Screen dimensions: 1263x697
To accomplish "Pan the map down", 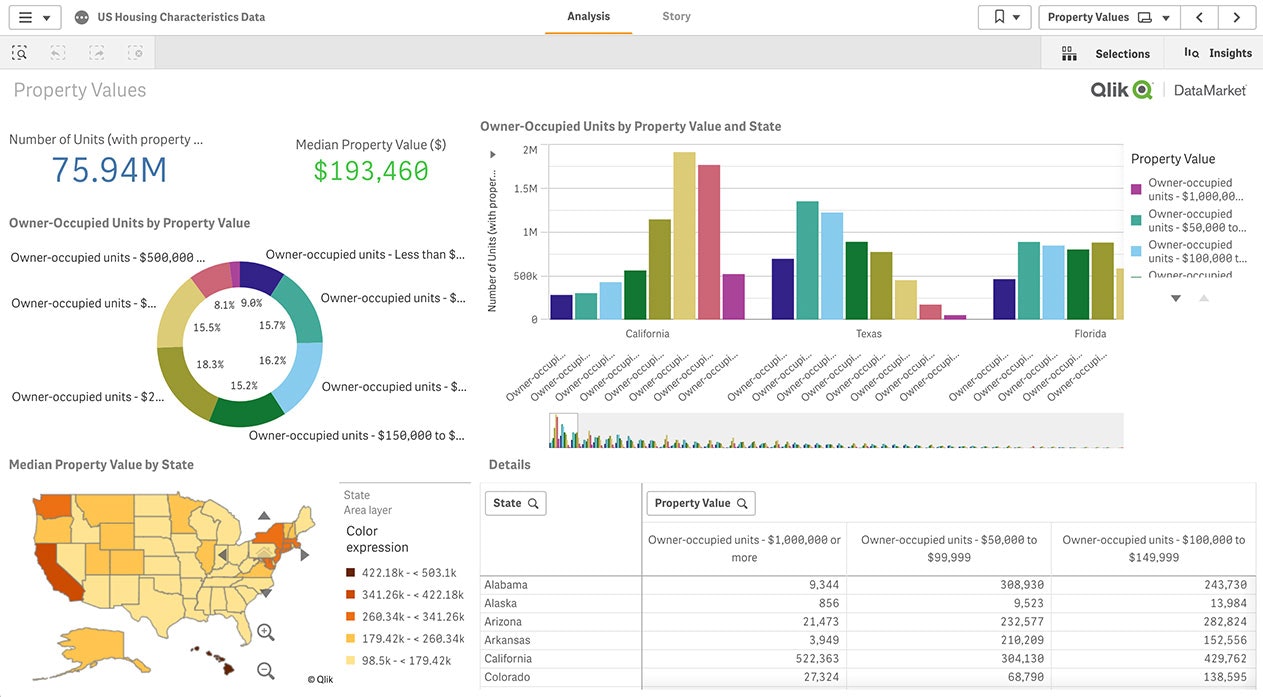I will pos(264,592).
